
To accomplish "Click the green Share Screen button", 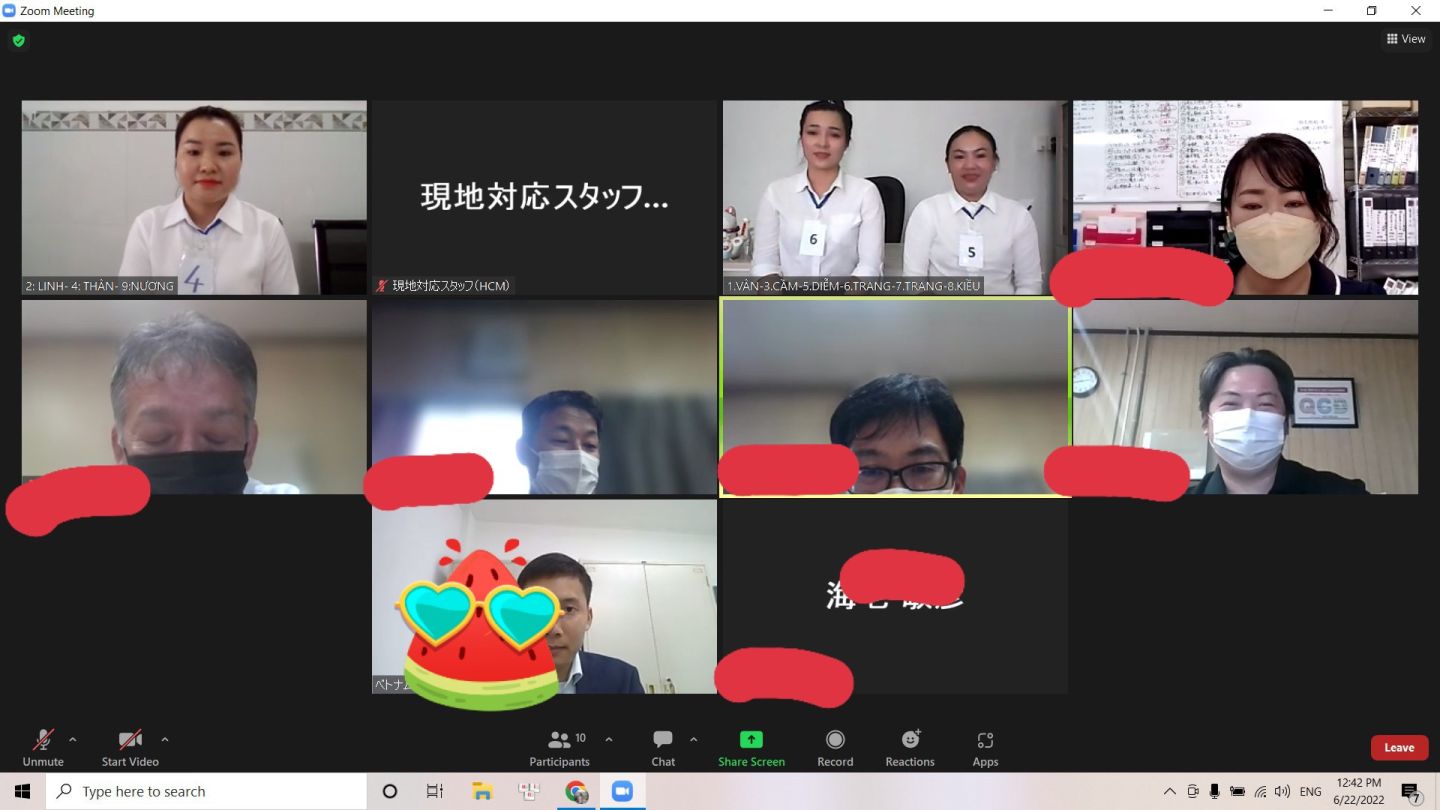I will (x=751, y=746).
